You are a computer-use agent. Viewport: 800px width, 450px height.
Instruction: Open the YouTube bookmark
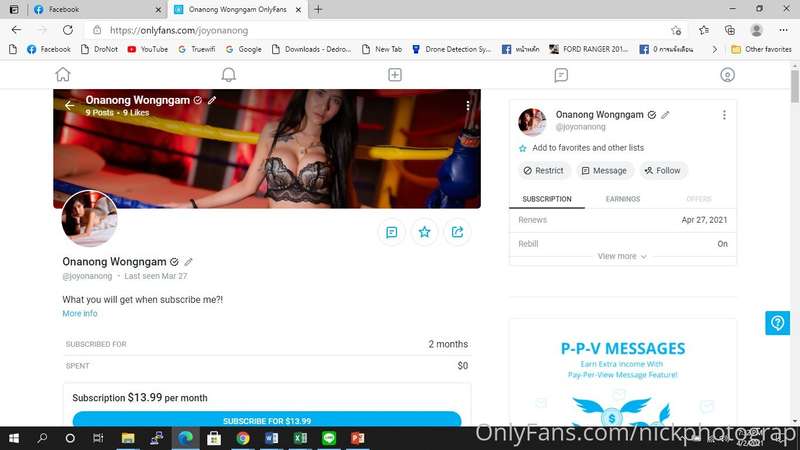147,49
